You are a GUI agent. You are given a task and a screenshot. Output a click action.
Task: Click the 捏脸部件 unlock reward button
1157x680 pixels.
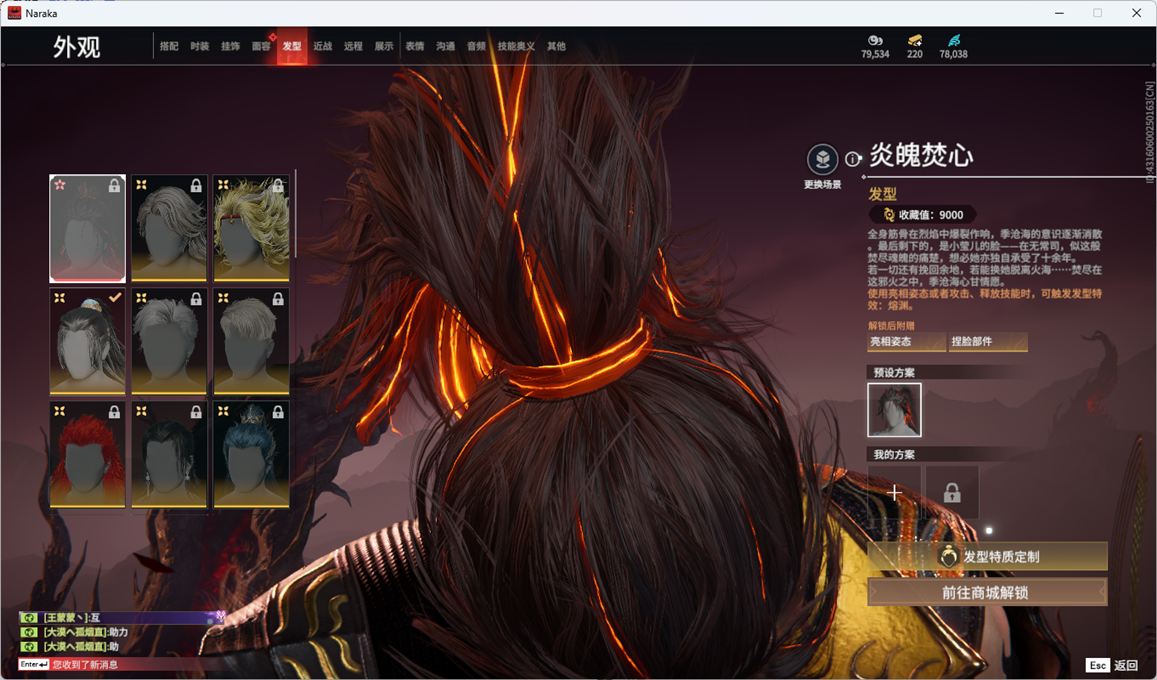(x=987, y=342)
